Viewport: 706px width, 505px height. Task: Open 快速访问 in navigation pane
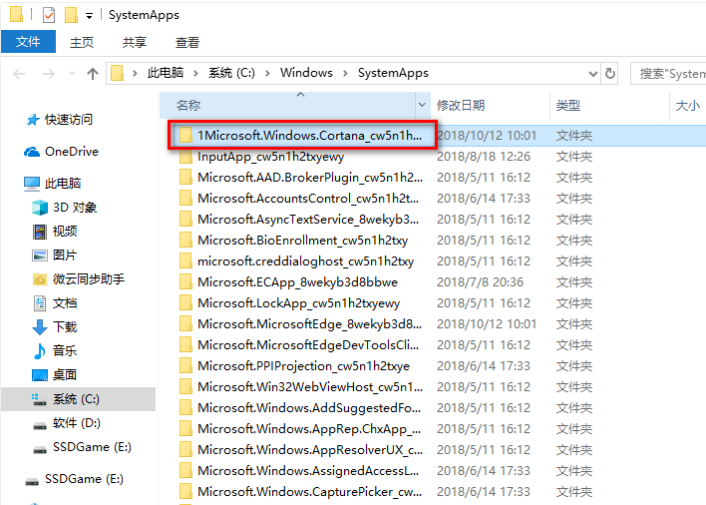[x=59, y=119]
